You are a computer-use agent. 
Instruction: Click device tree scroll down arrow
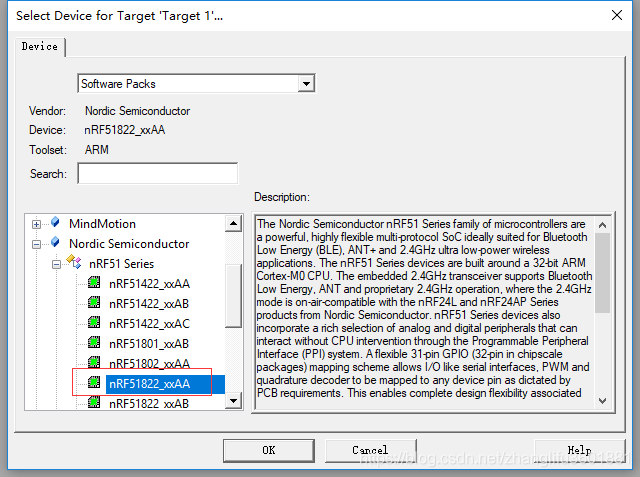click(x=233, y=401)
